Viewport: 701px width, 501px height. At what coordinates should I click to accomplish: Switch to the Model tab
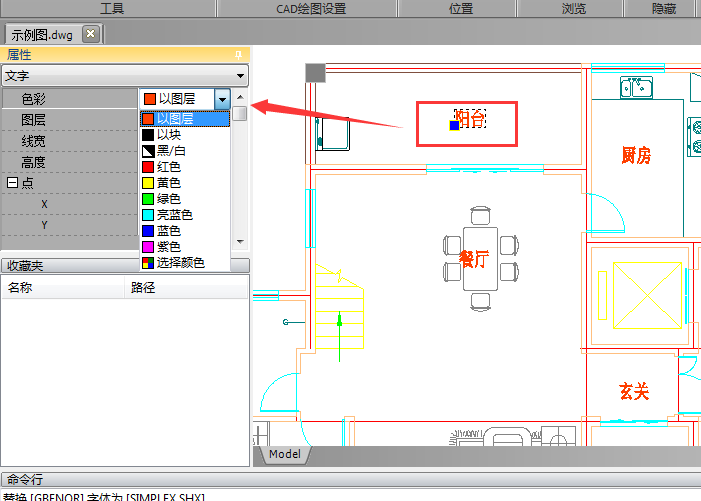285,454
